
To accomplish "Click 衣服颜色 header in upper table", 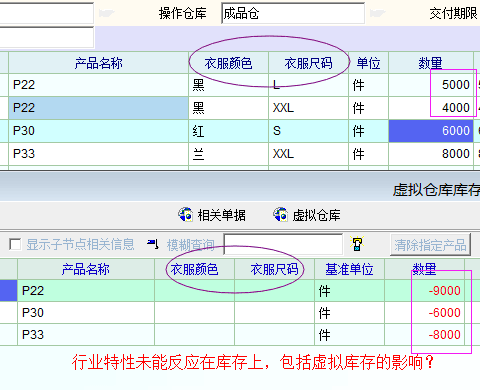I will (228, 63).
